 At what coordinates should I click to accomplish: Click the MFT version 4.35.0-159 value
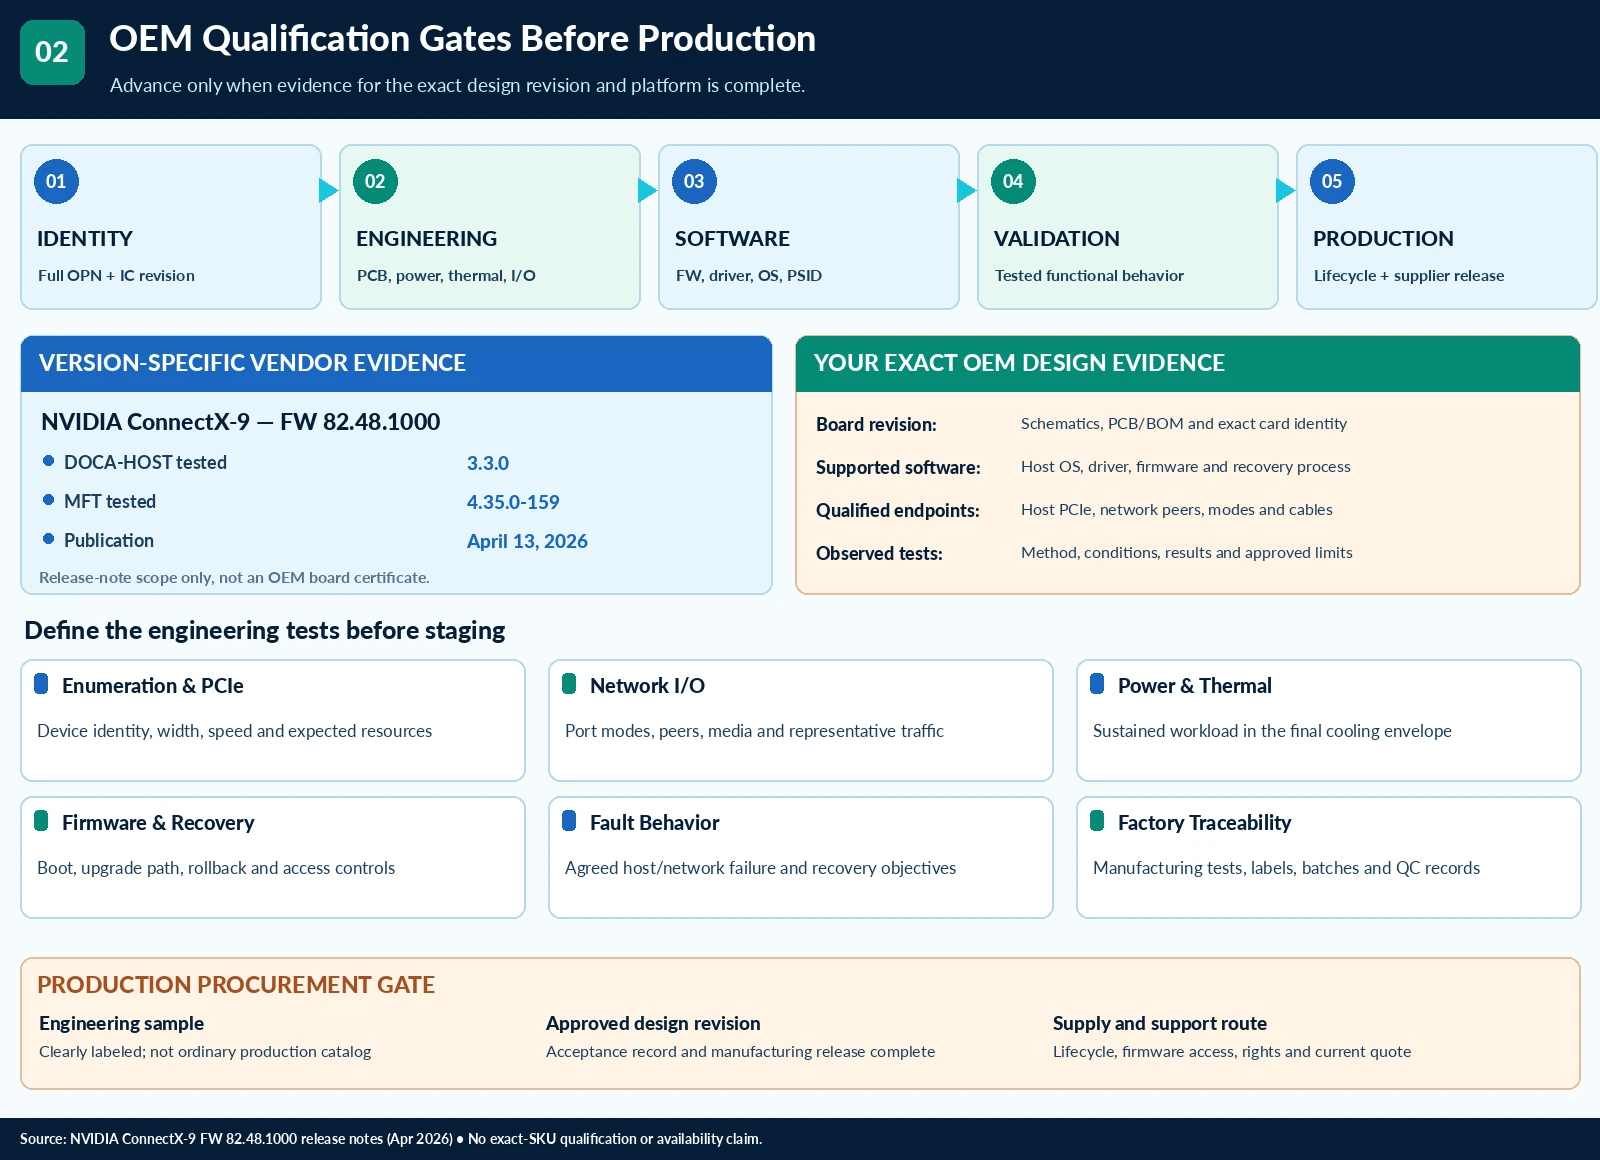click(513, 502)
